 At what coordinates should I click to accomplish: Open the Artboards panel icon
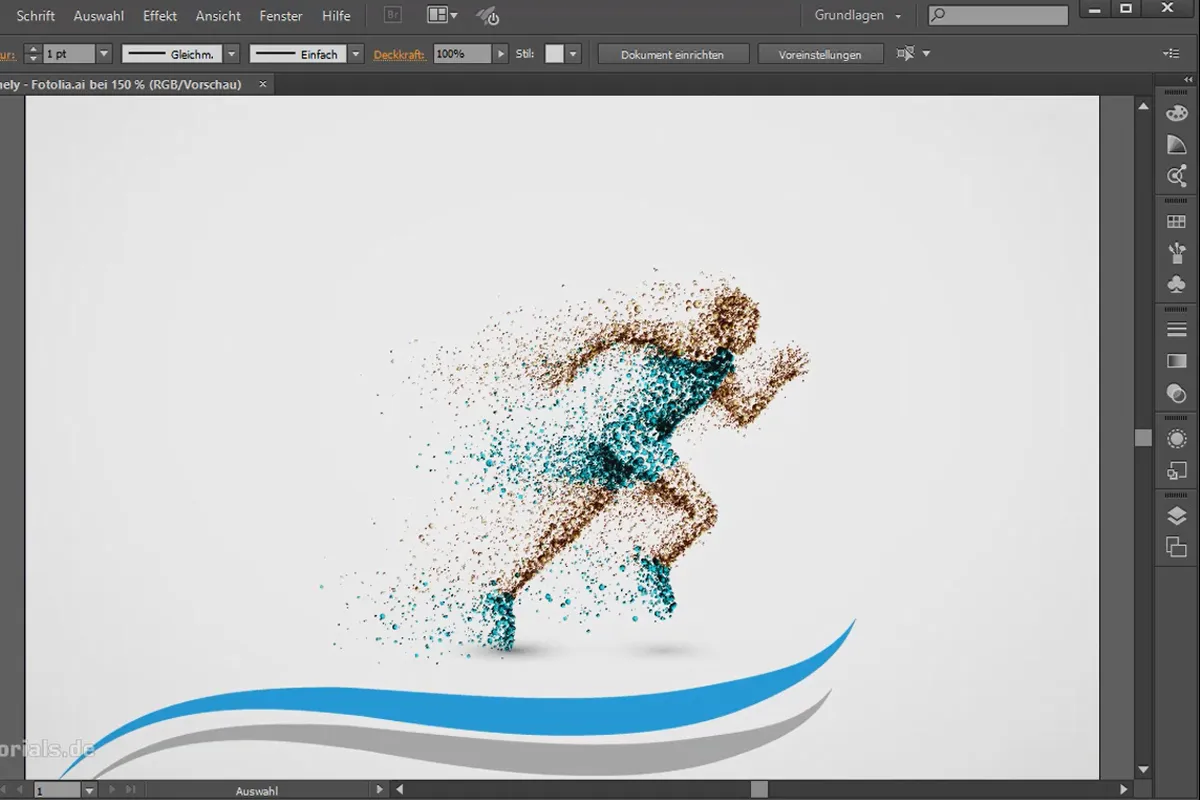(1177, 547)
